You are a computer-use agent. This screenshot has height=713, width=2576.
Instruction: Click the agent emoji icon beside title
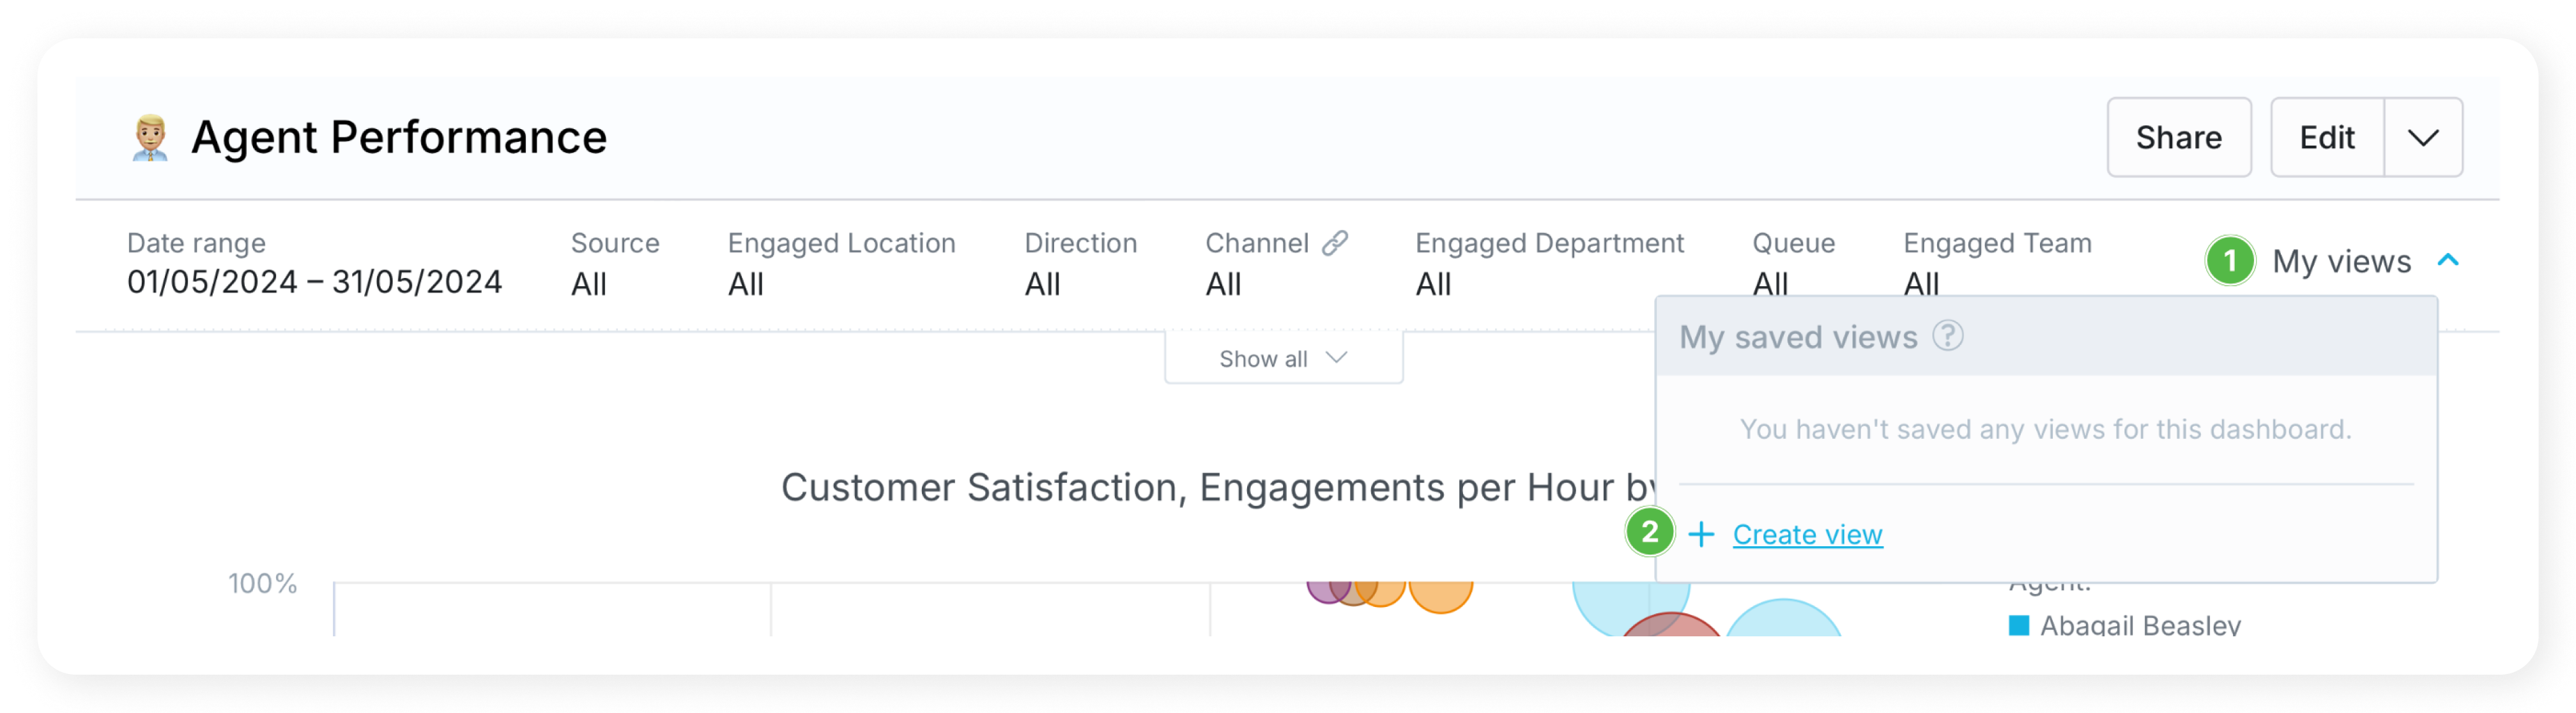(x=150, y=138)
